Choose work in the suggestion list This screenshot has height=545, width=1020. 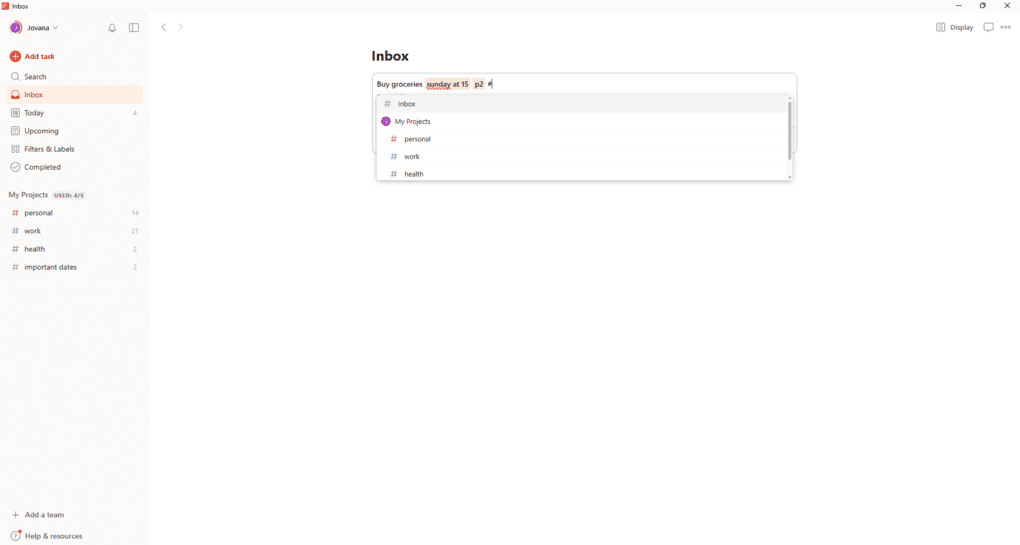point(582,157)
